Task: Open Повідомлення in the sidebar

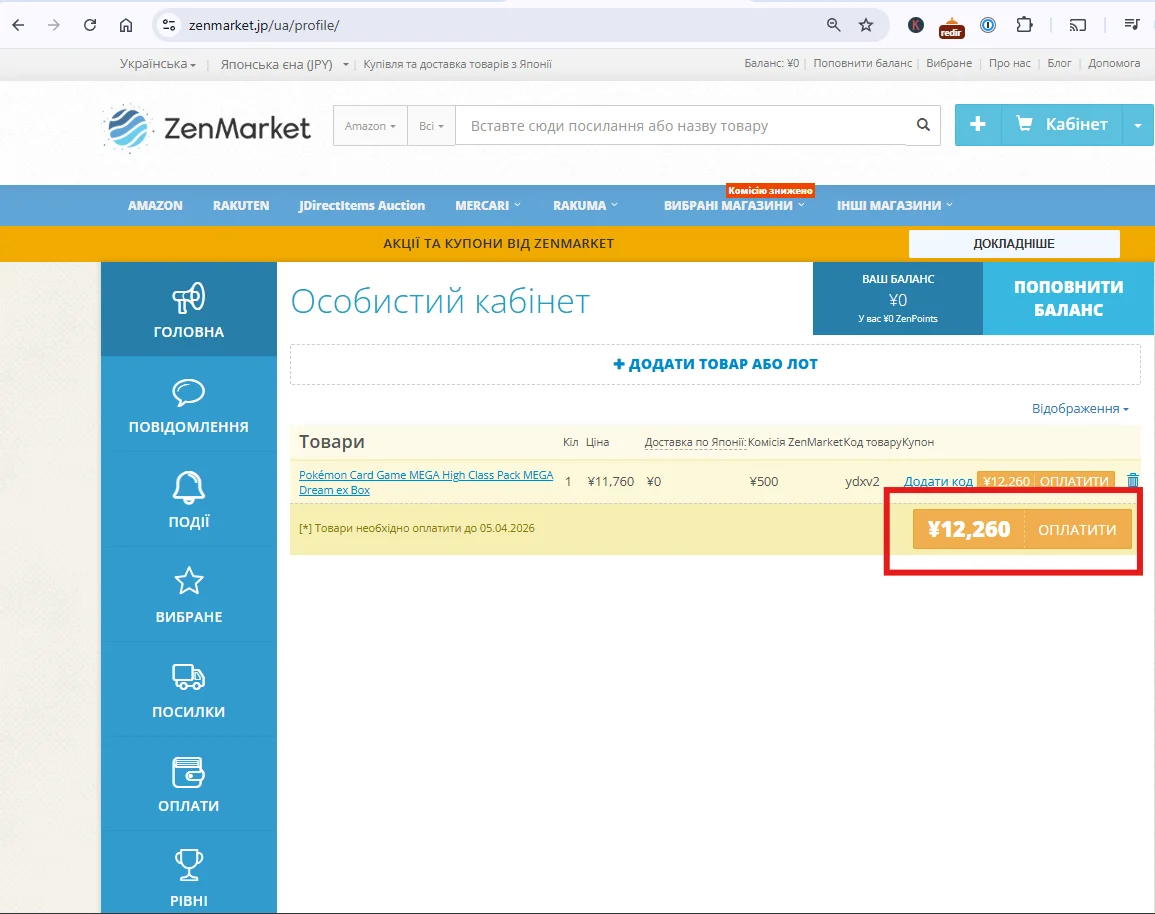Action: point(189,405)
